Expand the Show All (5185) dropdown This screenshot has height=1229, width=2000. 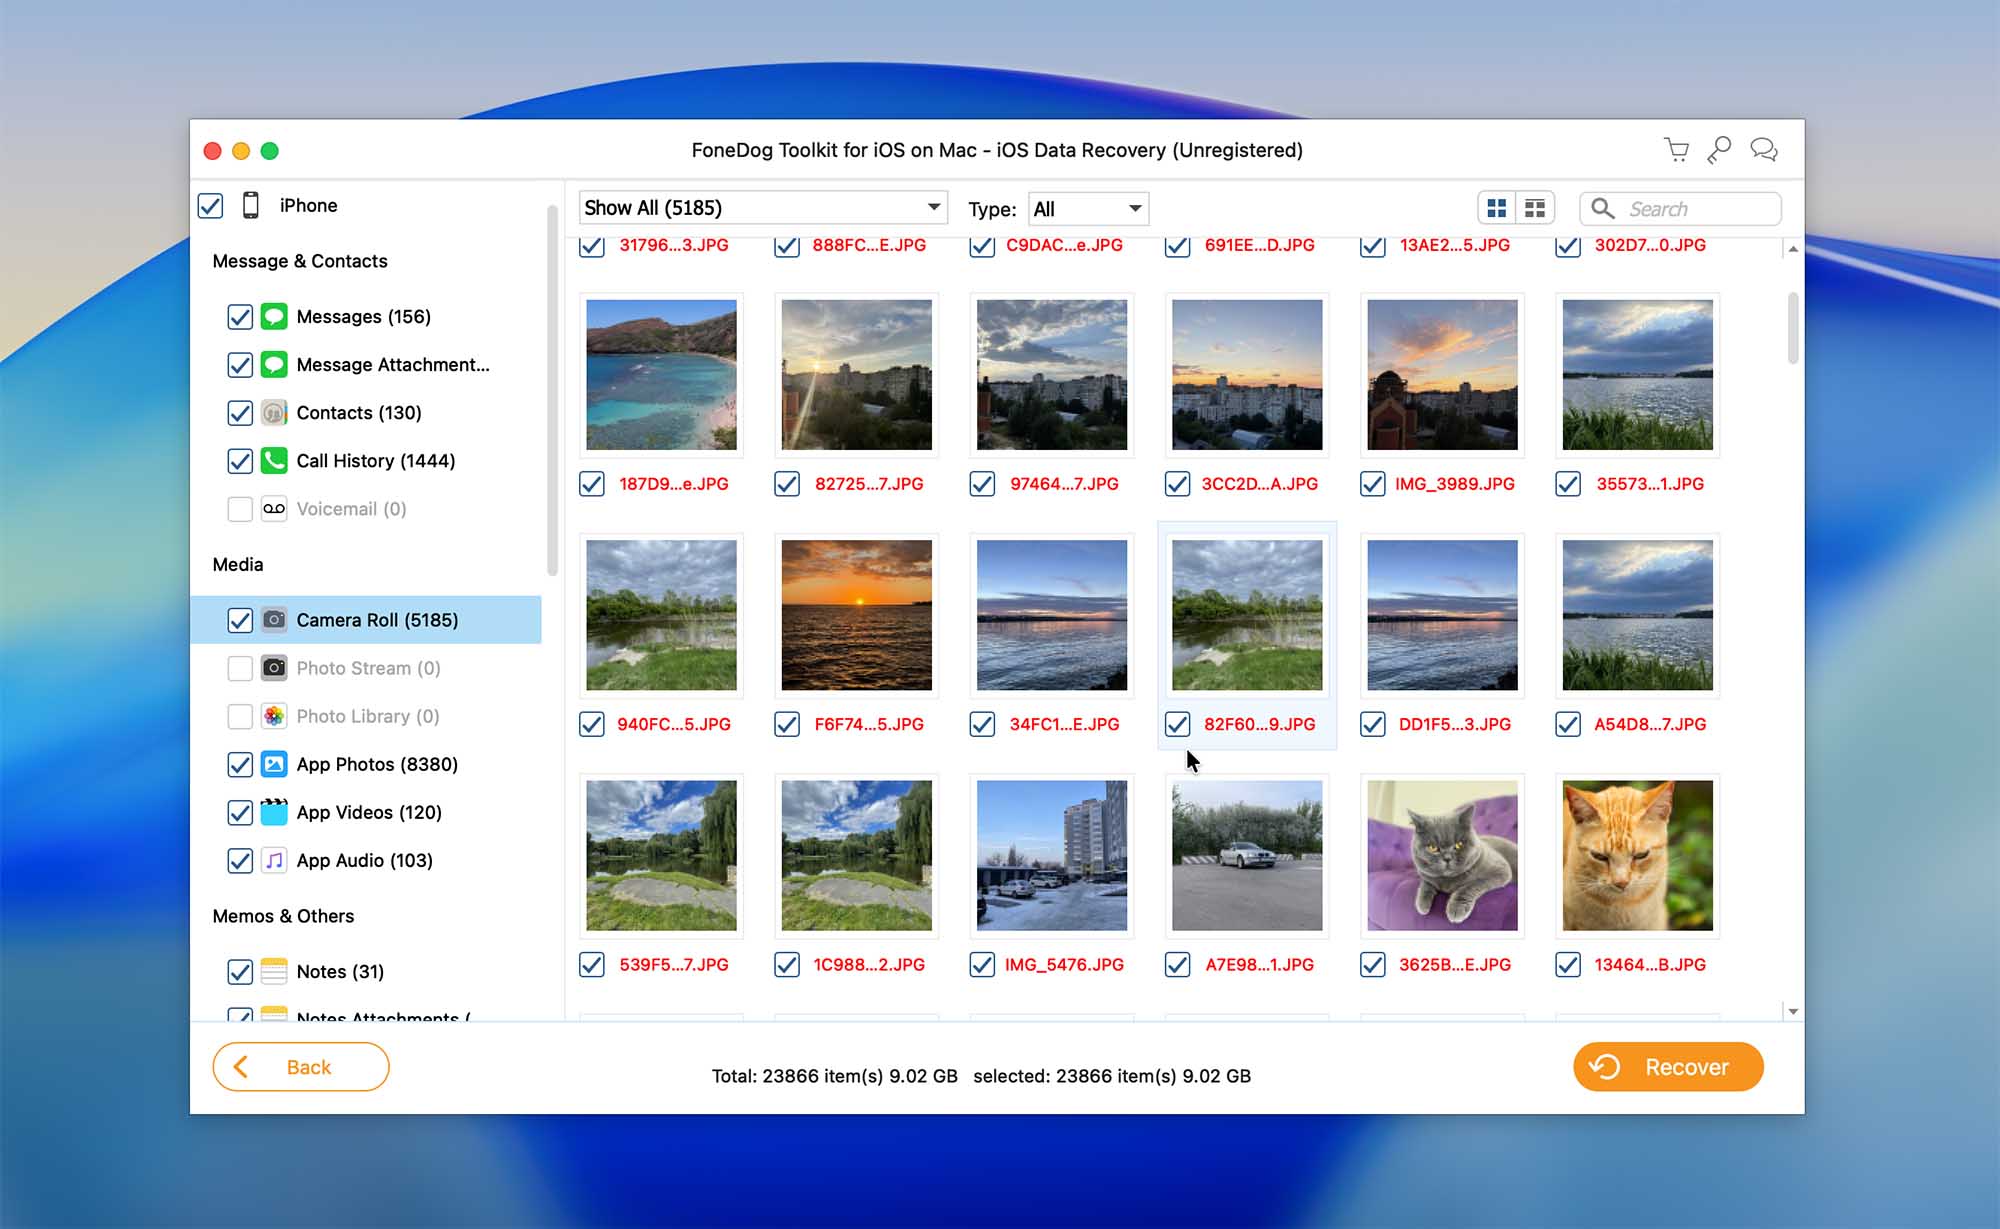762,208
